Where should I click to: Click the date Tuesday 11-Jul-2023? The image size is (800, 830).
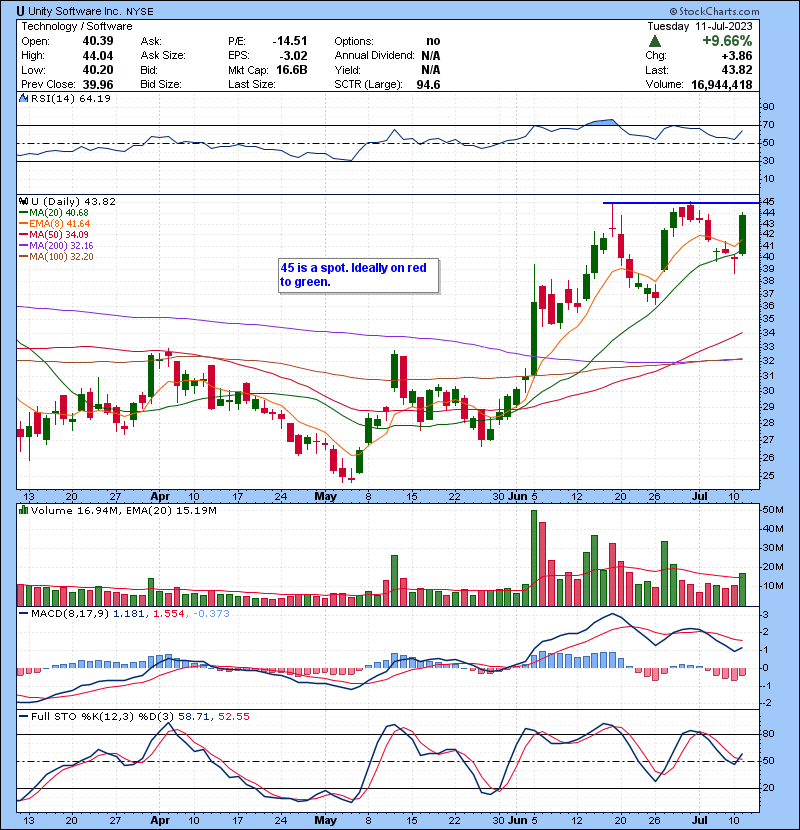coord(699,26)
